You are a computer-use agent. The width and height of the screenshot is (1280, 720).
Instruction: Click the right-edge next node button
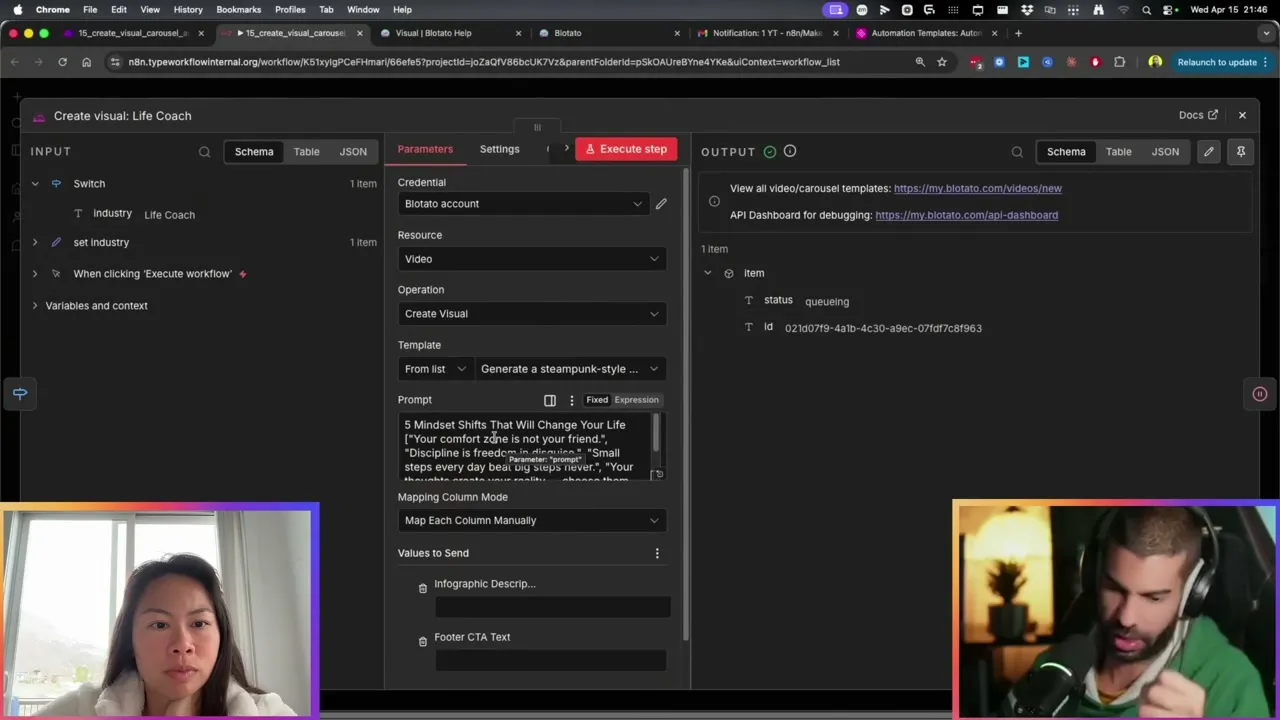pyautogui.click(x=1260, y=394)
